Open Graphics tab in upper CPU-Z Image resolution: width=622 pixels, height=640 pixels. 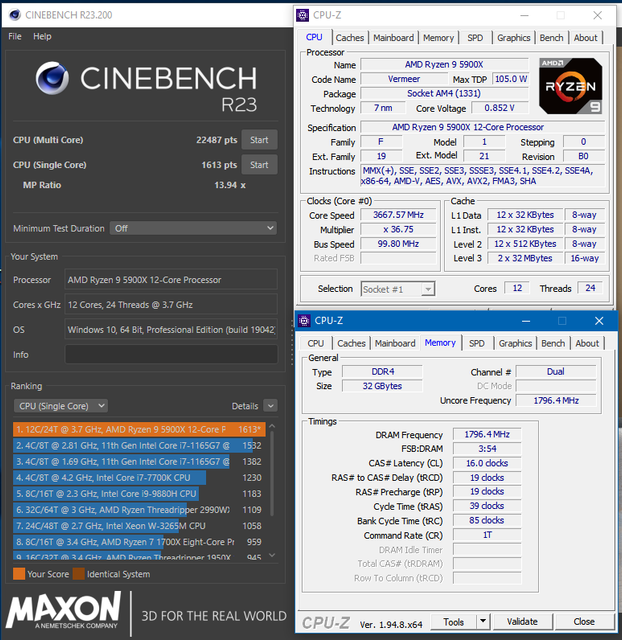513,38
